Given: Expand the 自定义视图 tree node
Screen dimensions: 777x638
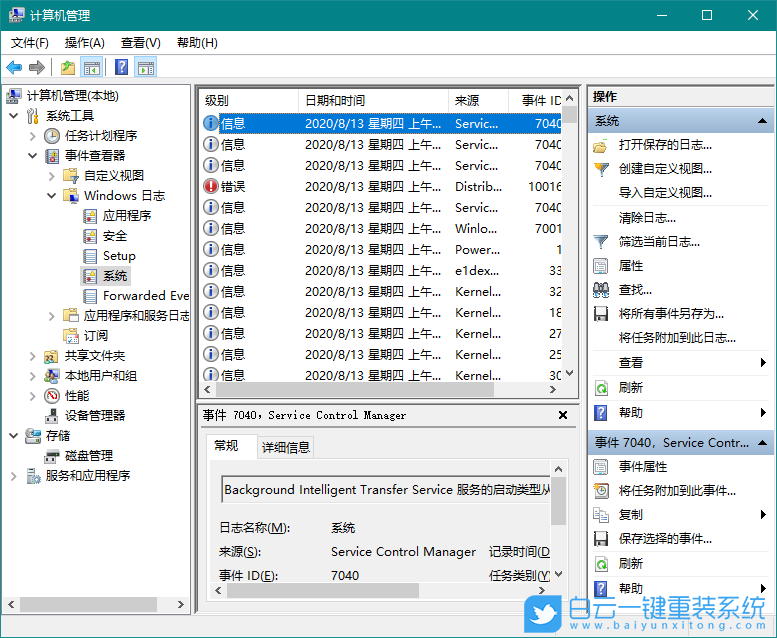Looking at the screenshot, I should click(x=52, y=175).
